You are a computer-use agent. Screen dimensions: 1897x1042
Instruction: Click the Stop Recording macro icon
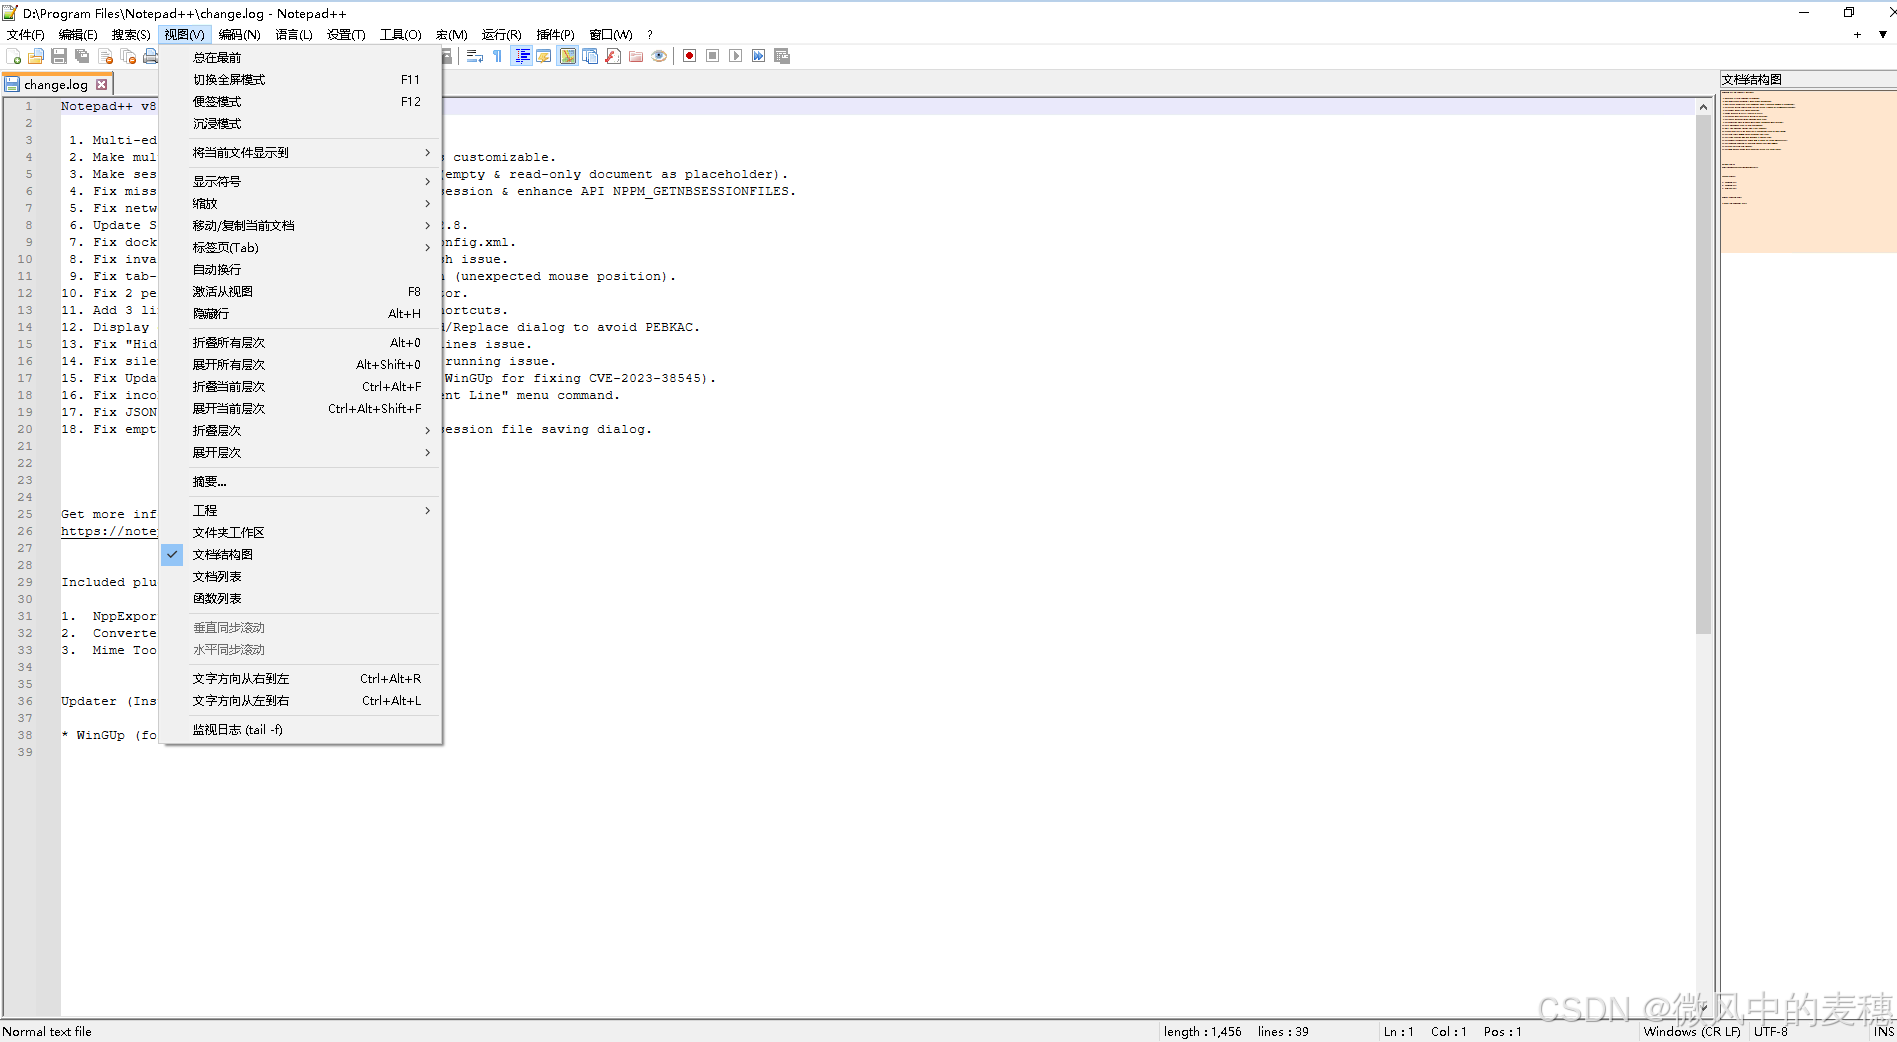(x=712, y=56)
